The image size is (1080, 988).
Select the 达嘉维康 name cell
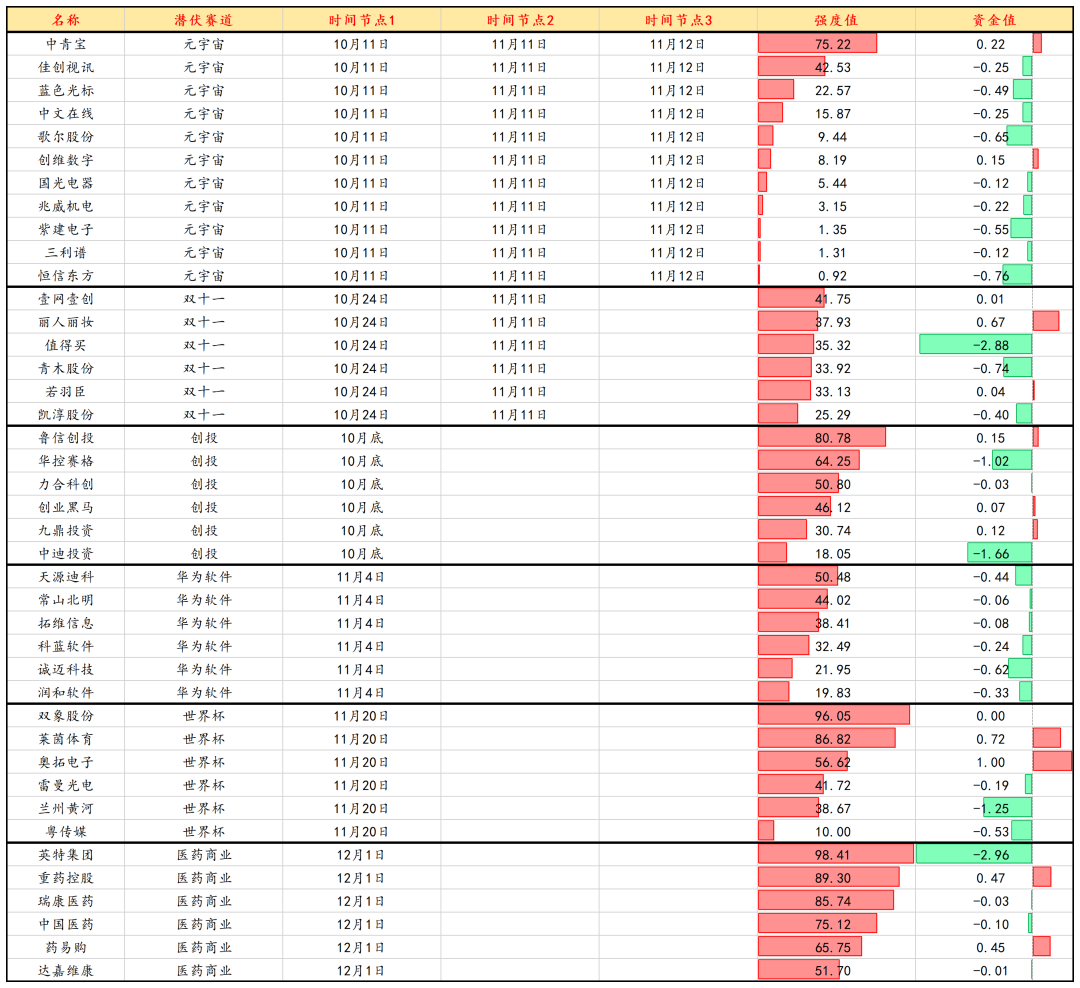65,971
